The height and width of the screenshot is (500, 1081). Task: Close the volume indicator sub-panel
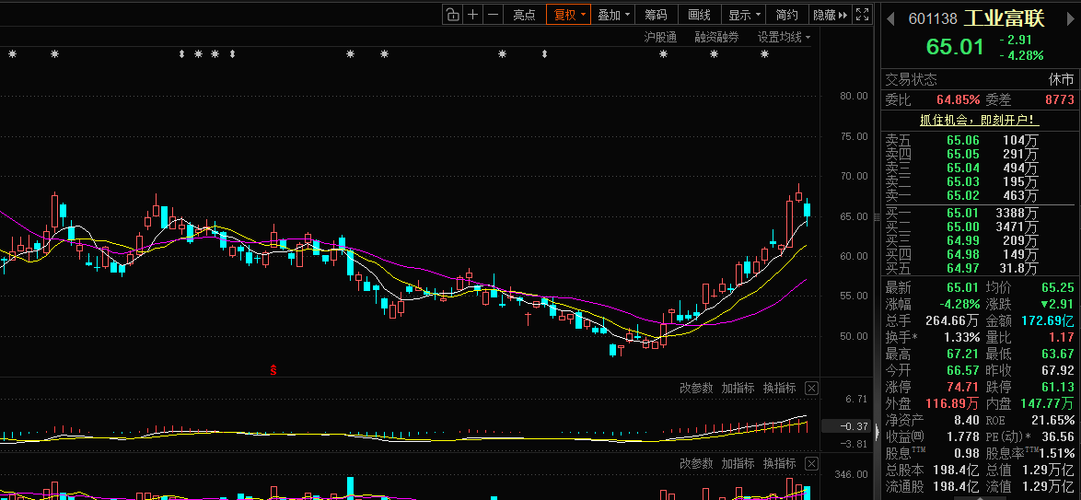point(811,463)
